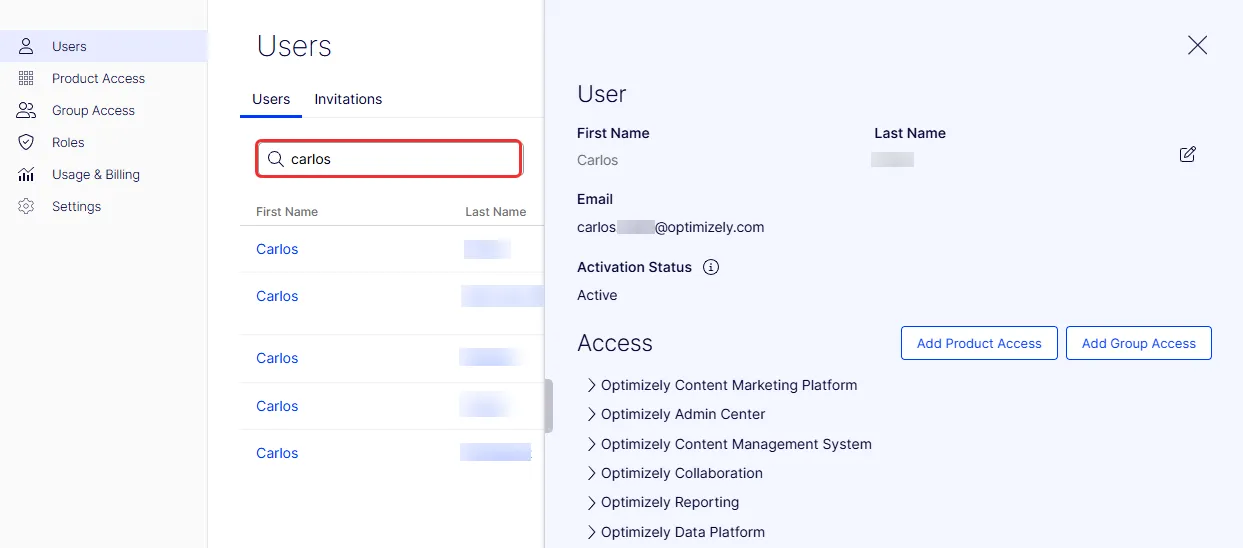Image resolution: width=1243 pixels, height=548 pixels.
Task: Click the Active status text
Action: point(597,295)
